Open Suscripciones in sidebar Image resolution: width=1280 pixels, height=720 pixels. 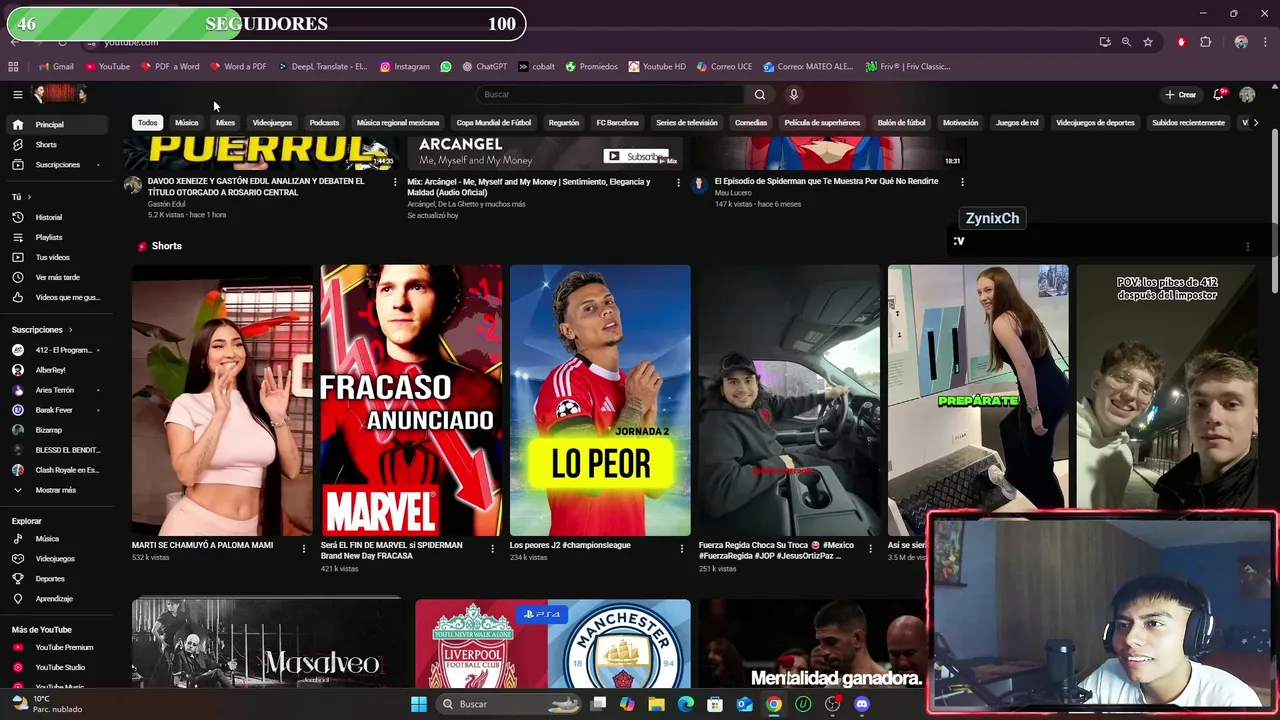pyautogui.click(x=57, y=165)
